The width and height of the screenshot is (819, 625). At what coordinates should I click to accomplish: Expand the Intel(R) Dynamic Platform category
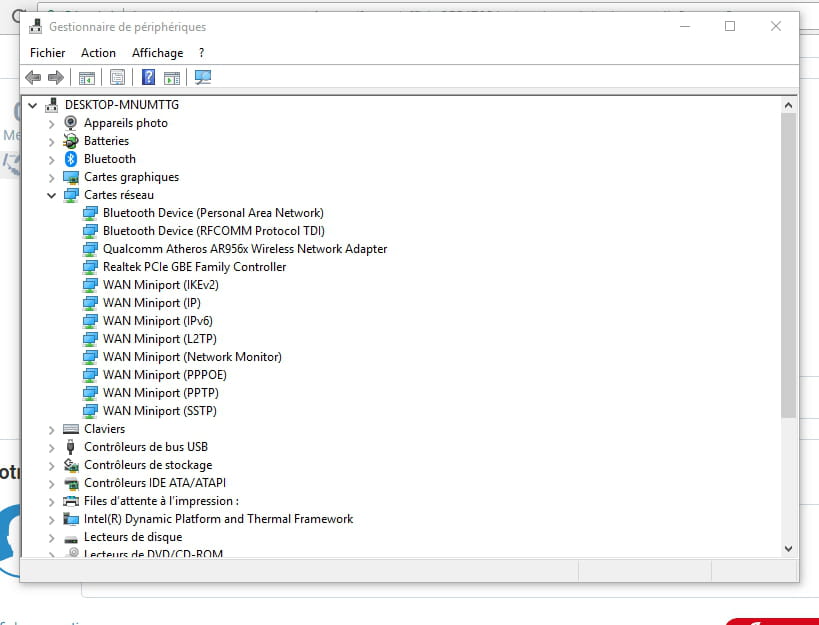click(51, 520)
